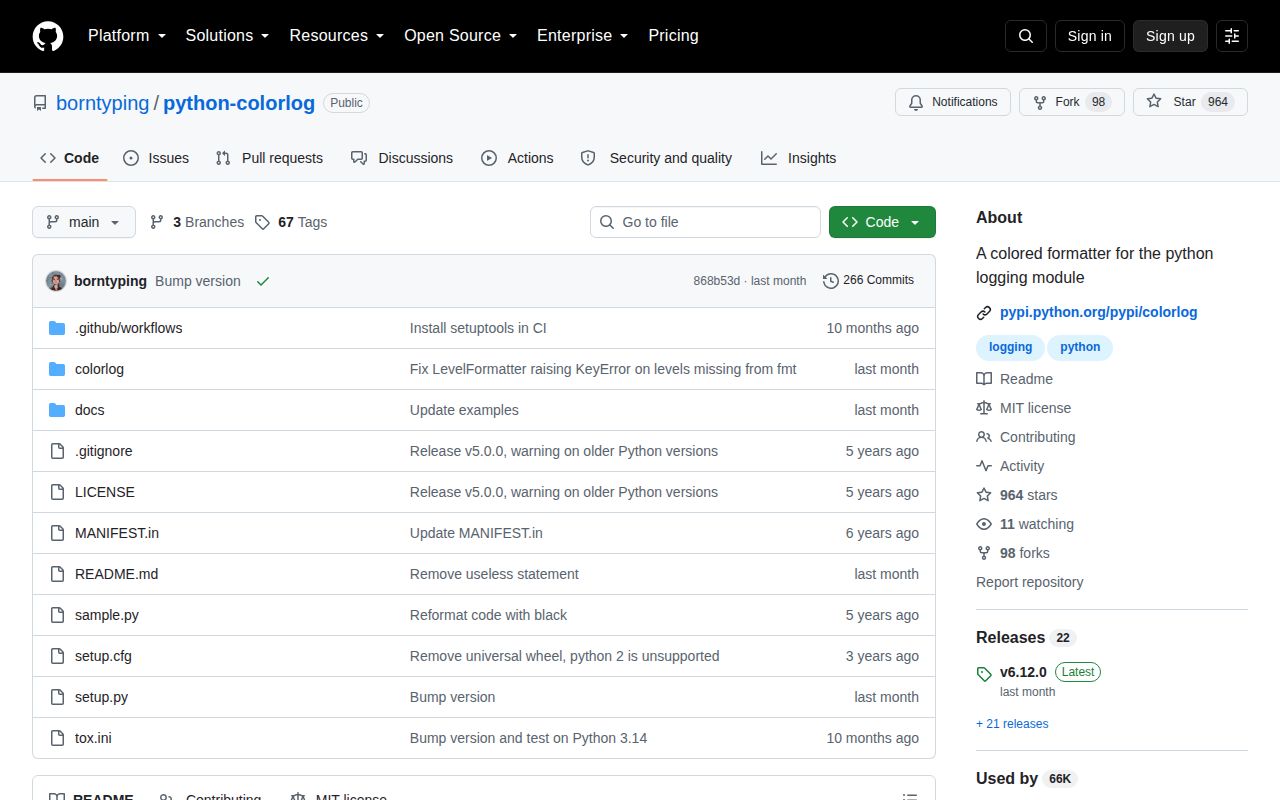Click Report repository link
Viewport: 1280px width, 800px height.
coord(1029,582)
